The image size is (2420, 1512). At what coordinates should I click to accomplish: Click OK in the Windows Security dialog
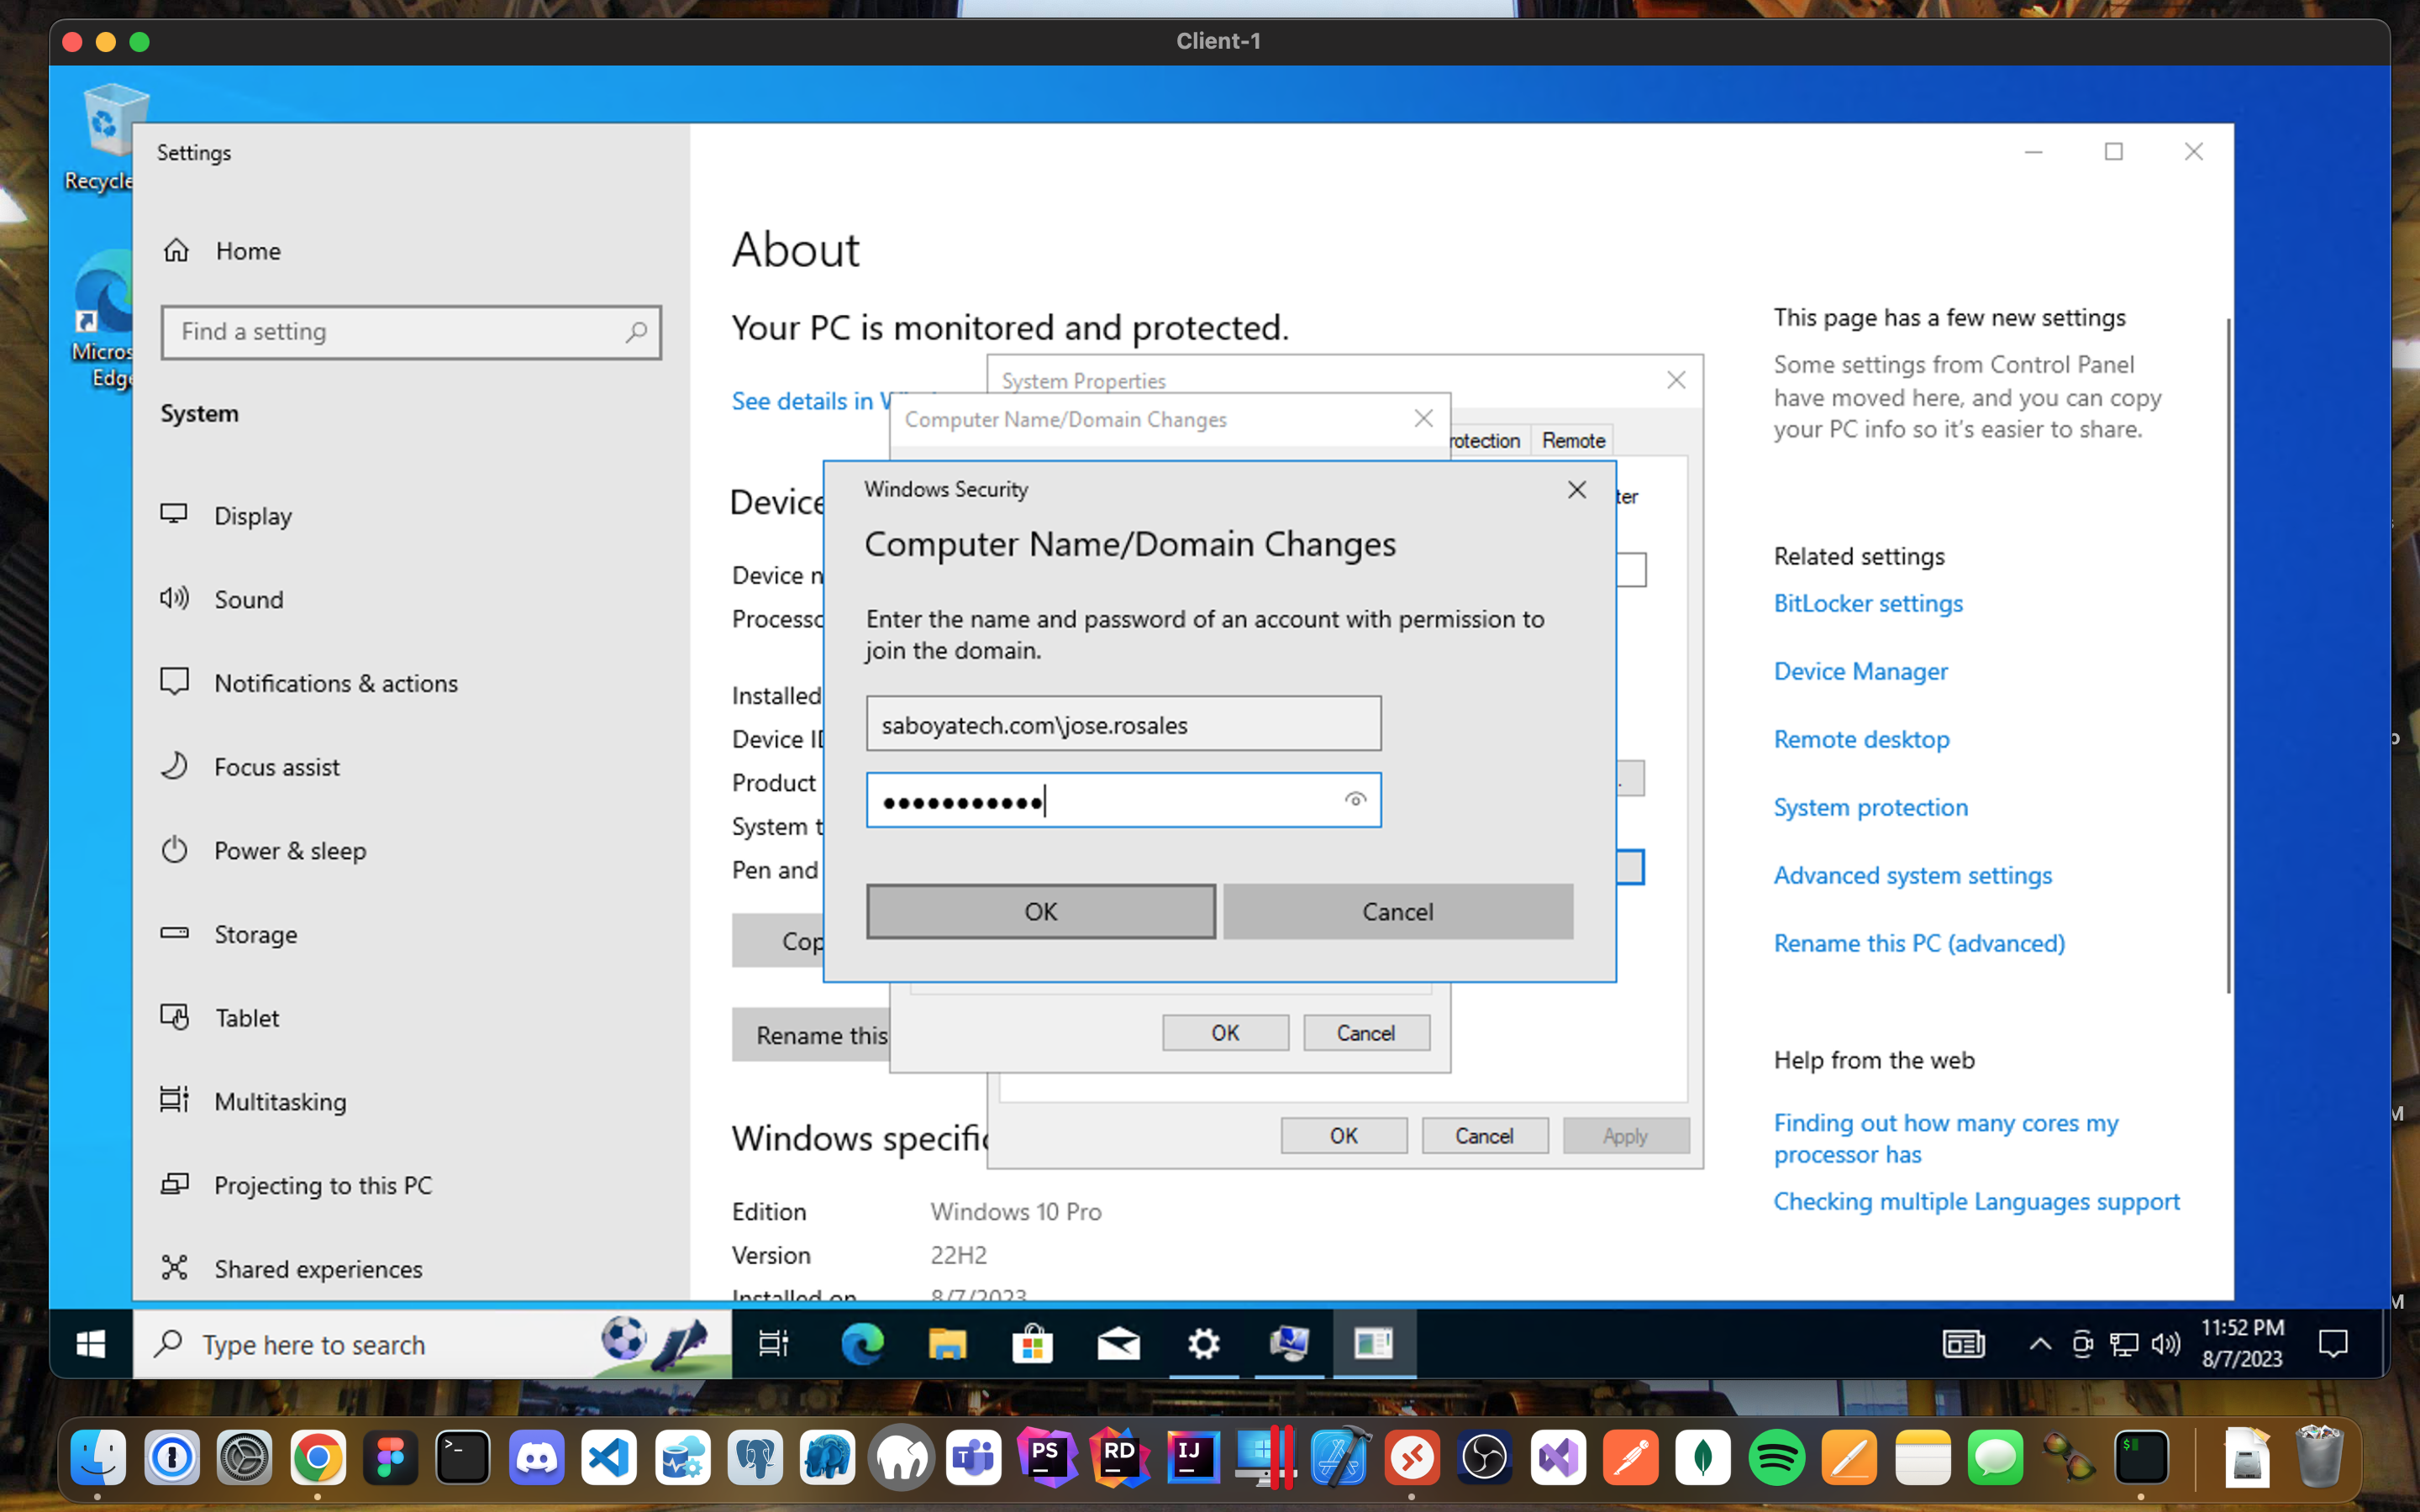(x=1040, y=911)
